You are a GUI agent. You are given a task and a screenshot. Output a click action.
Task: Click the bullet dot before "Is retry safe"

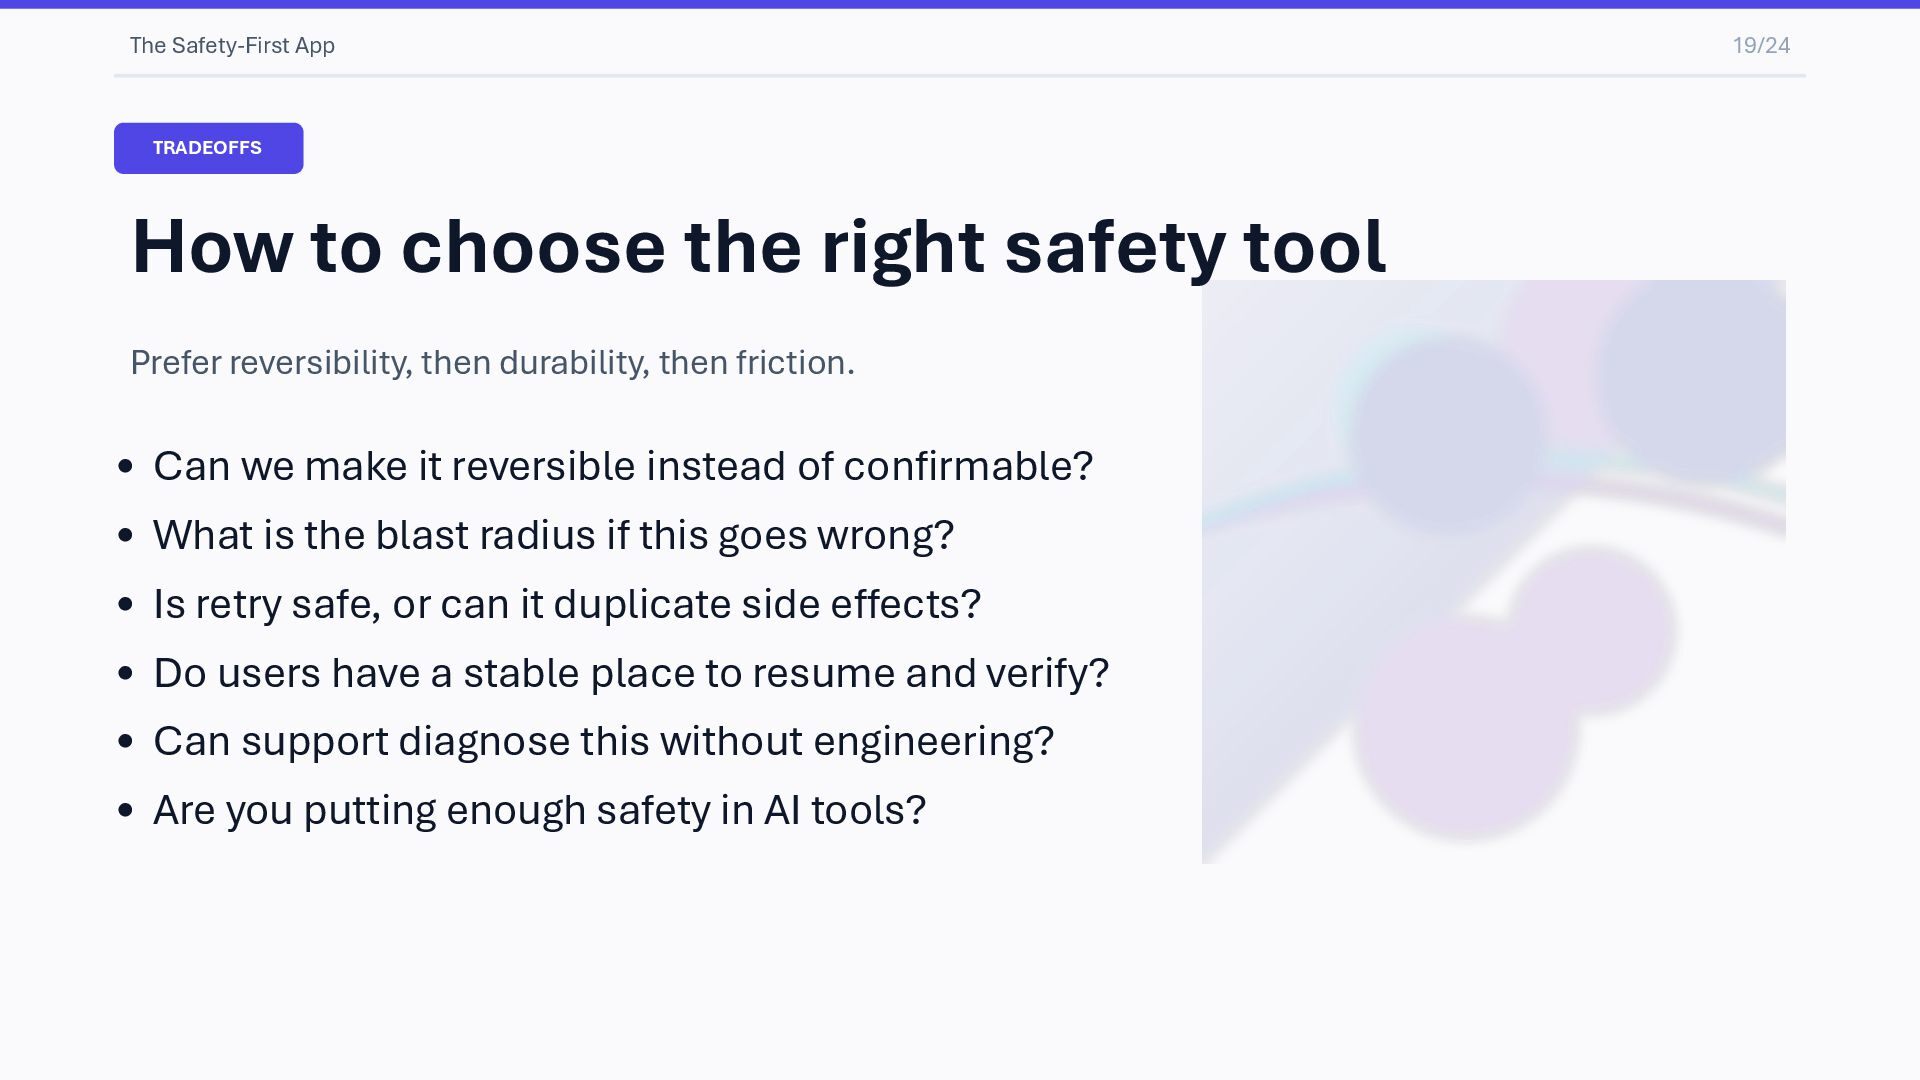(x=125, y=604)
